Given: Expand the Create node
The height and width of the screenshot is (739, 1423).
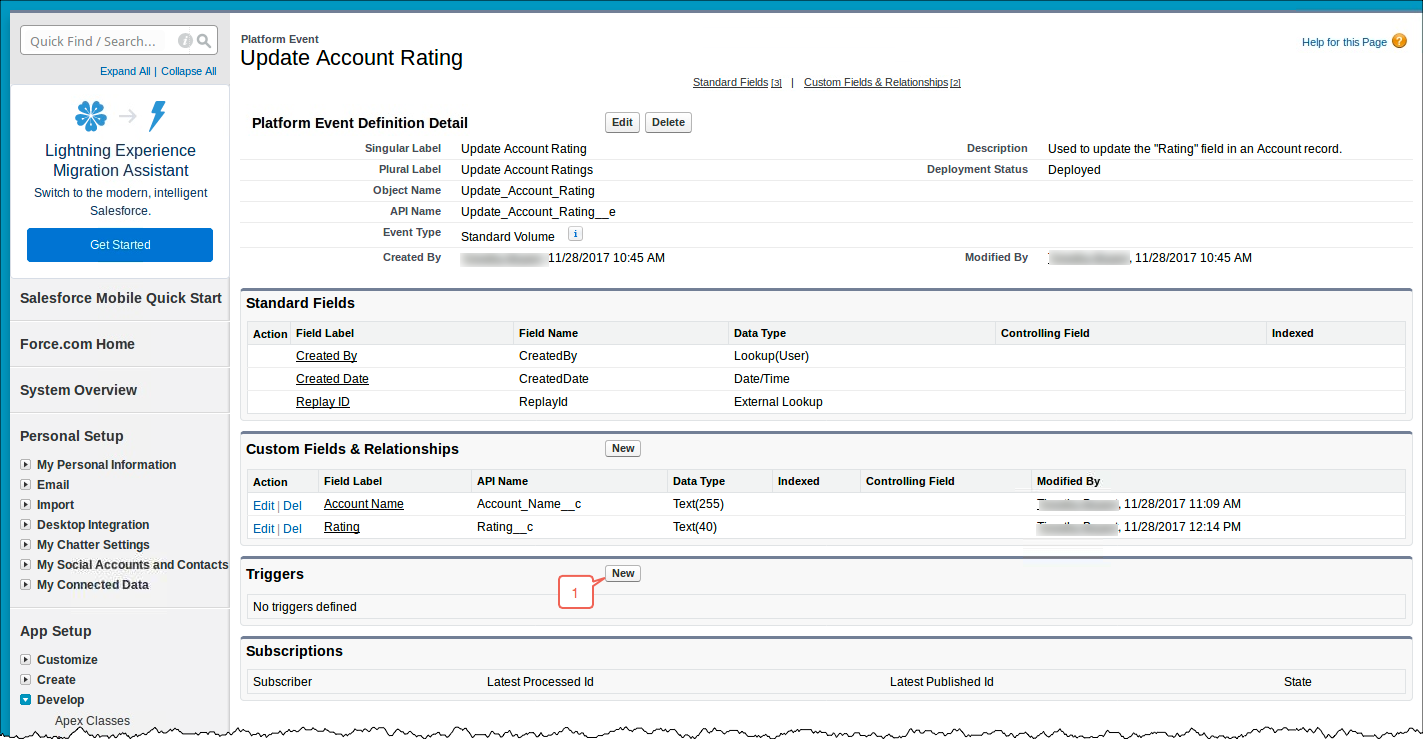Looking at the screenshot, I should click(26, 680).
